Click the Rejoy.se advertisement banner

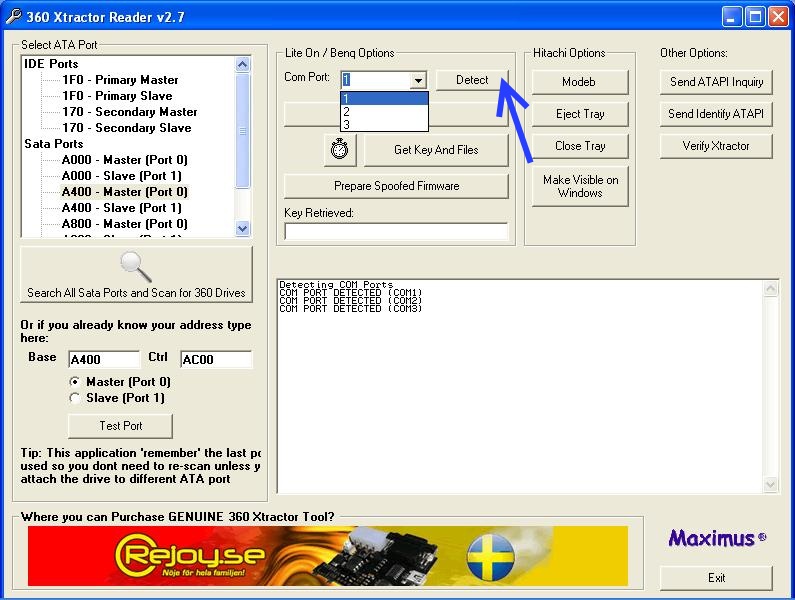[x=328, y=556]
